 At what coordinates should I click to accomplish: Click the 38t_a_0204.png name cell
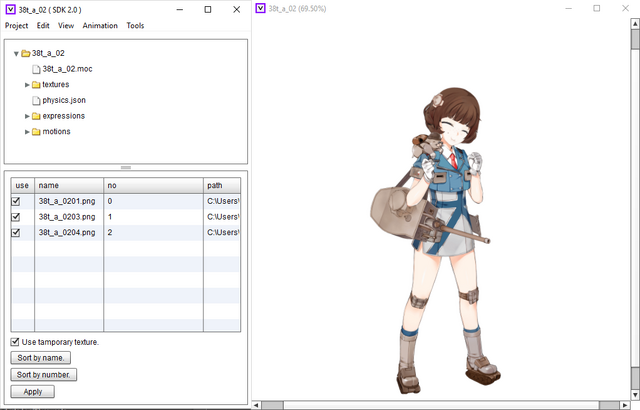click(69, 233)
